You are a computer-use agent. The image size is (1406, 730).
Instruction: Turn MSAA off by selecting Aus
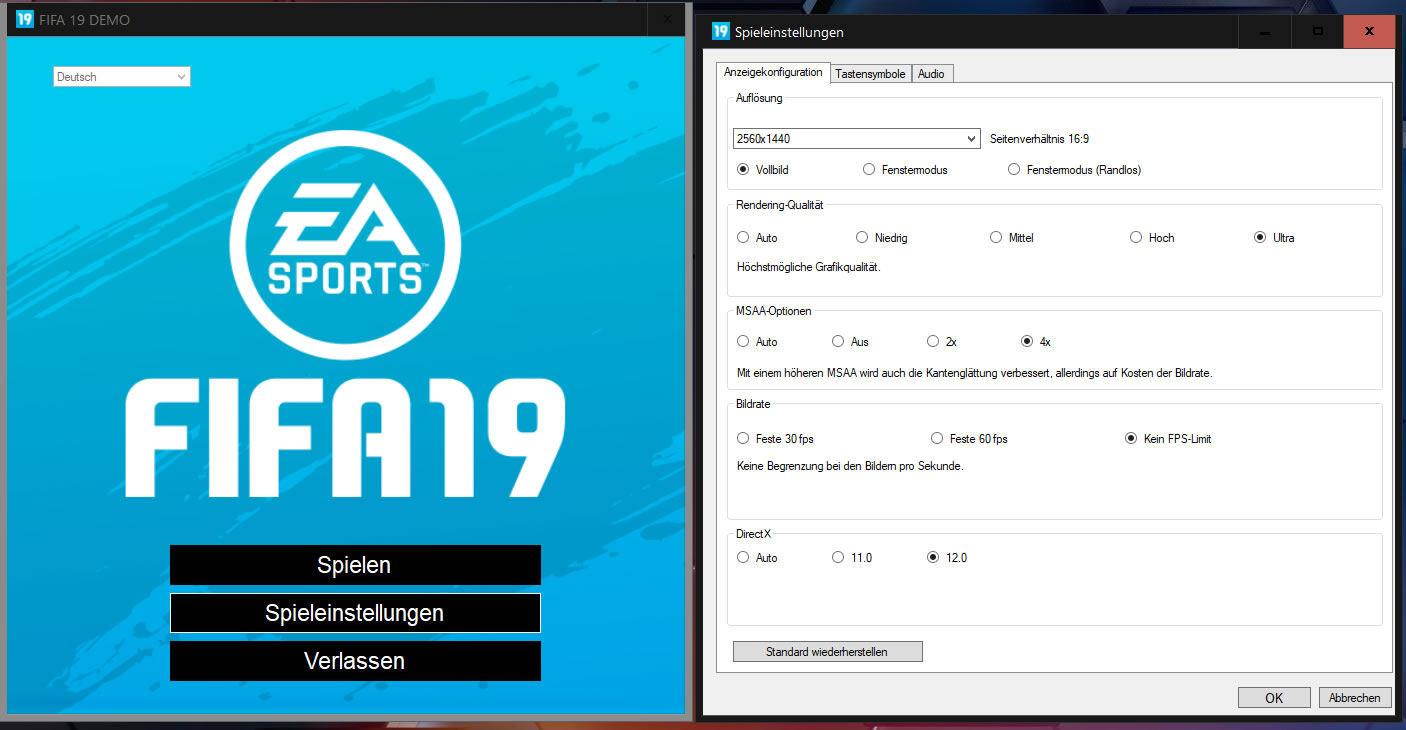tap(836, 341)
